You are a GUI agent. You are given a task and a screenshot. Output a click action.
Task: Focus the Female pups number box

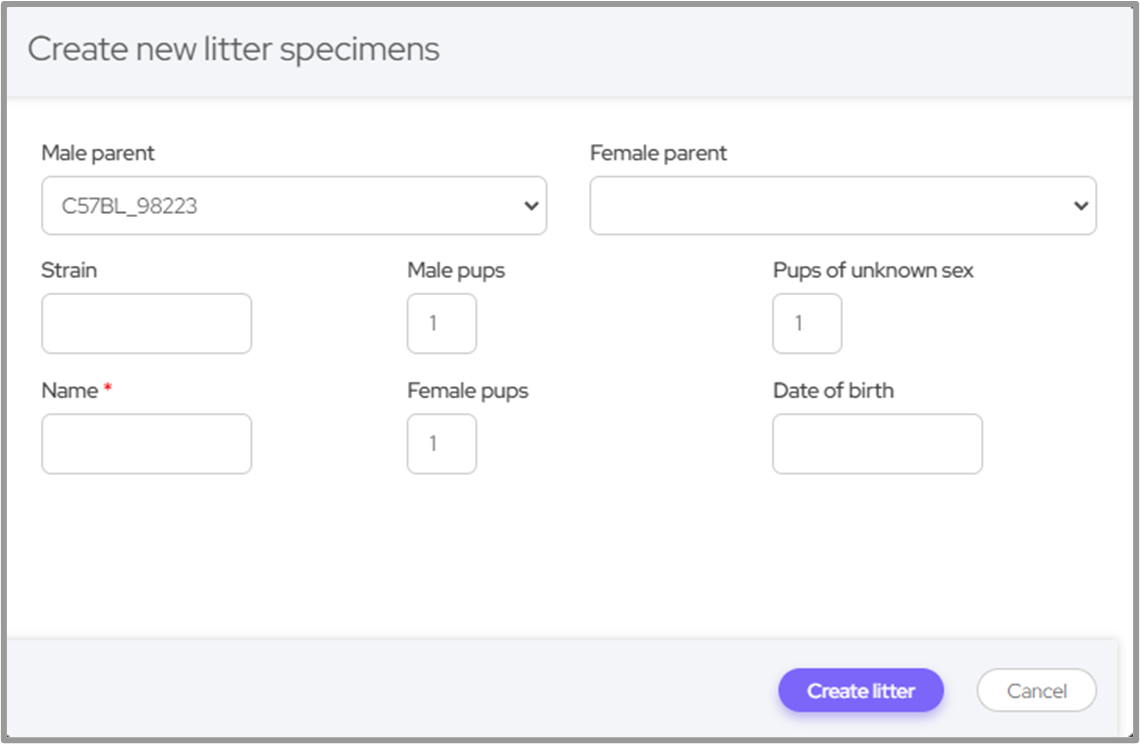coord(441,444)
